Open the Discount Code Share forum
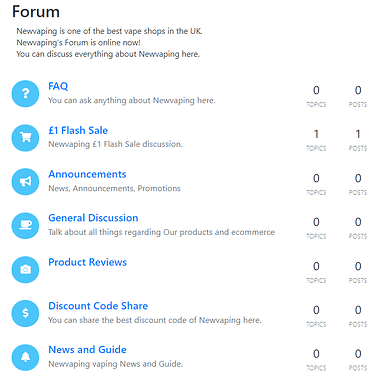The width and height of the screenshot is (375, 375). tap(98, 306)
